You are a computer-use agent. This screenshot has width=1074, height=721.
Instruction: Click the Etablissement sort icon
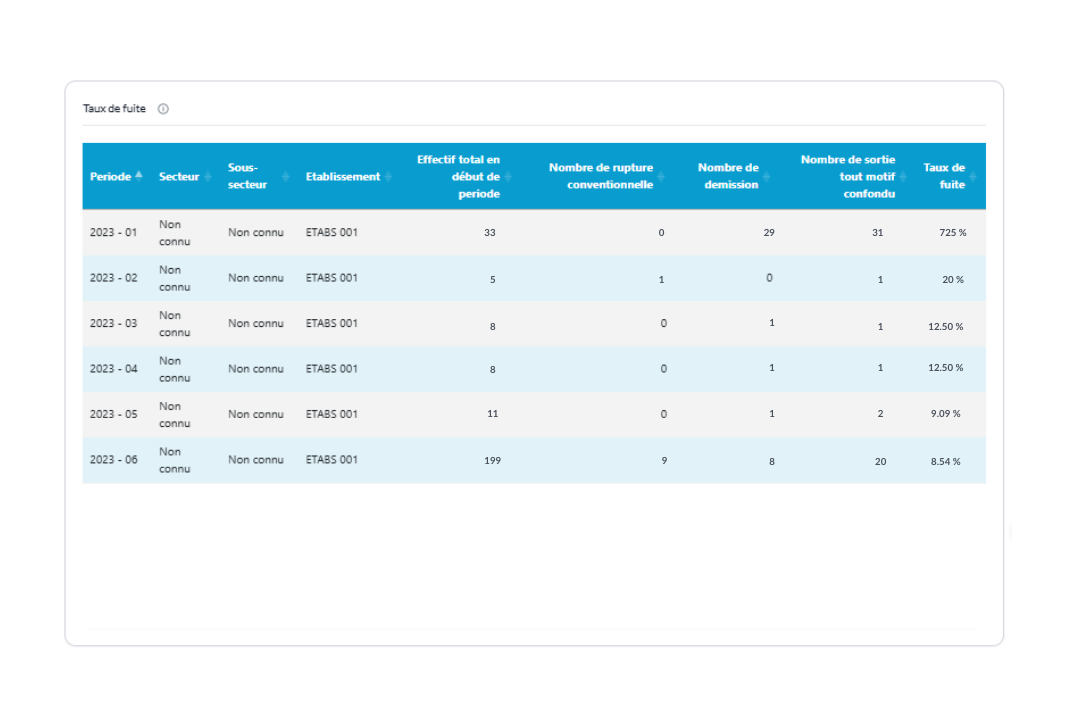click(387, 176)
